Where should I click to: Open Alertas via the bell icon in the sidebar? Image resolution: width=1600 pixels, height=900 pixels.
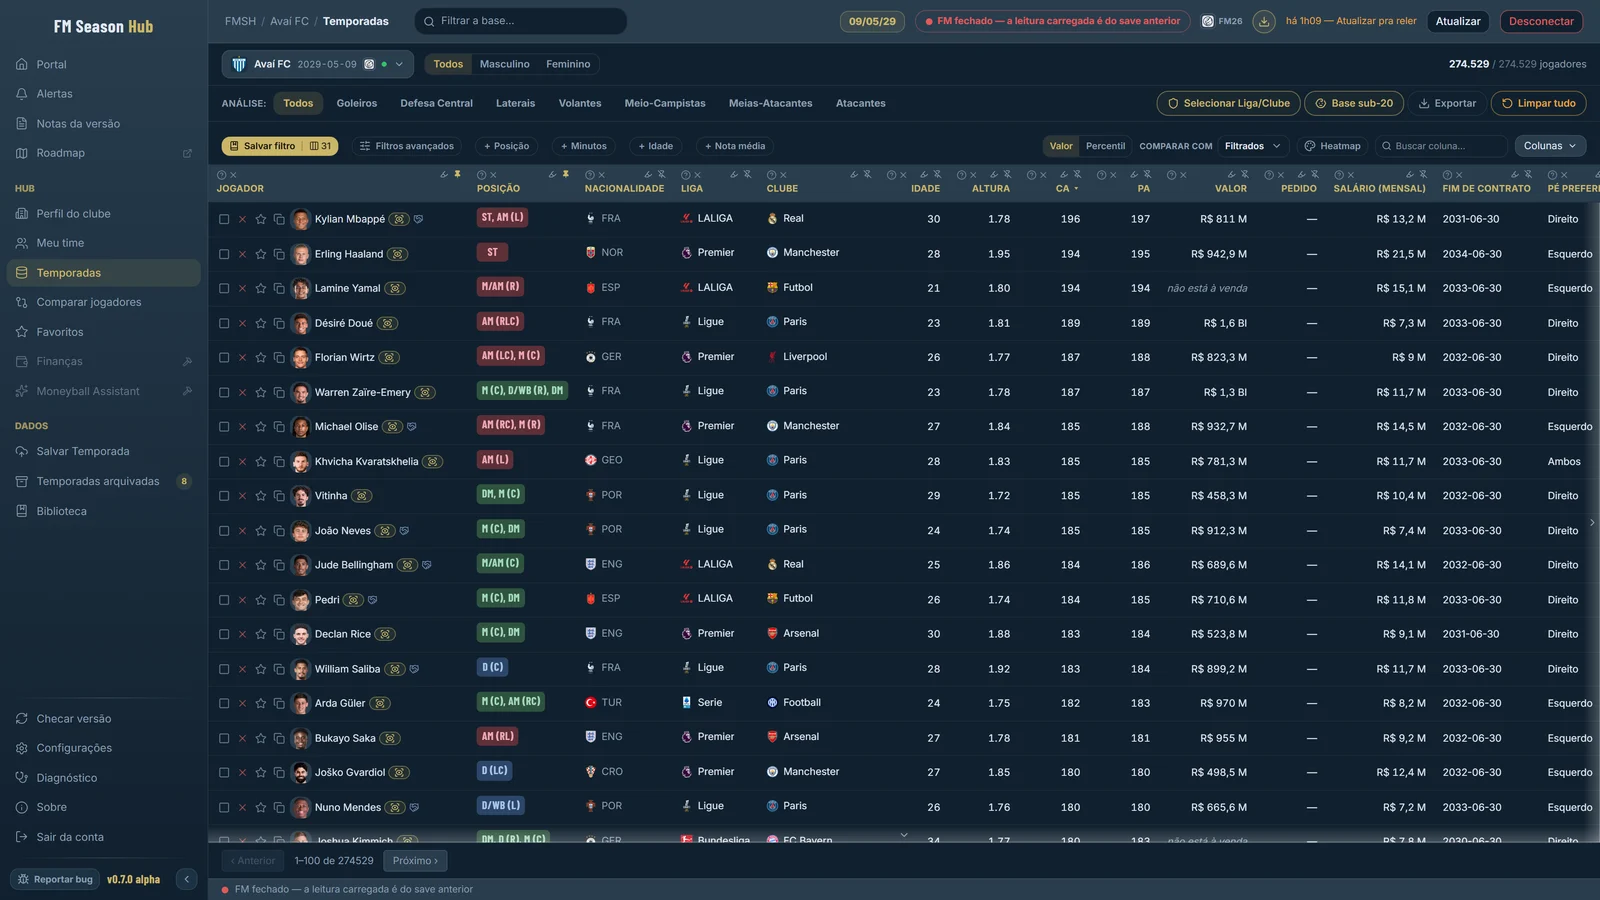pos(22,94)
